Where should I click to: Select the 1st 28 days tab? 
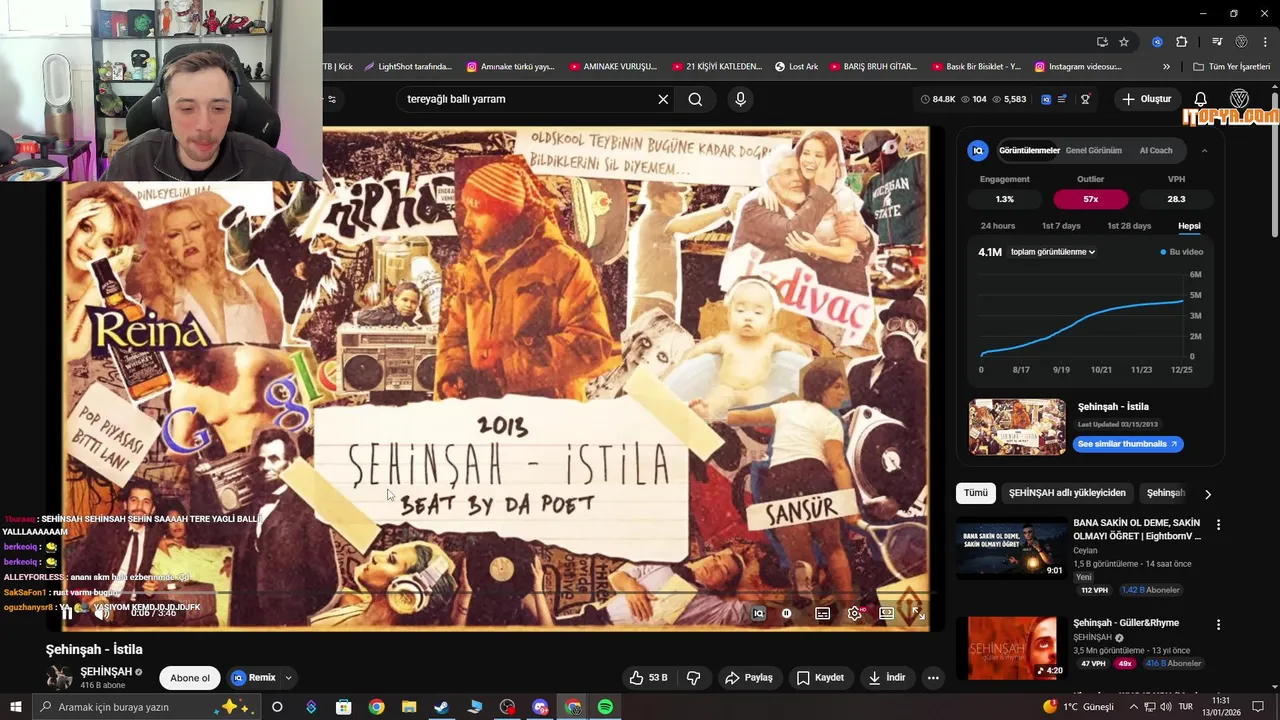pos(1129,226)
